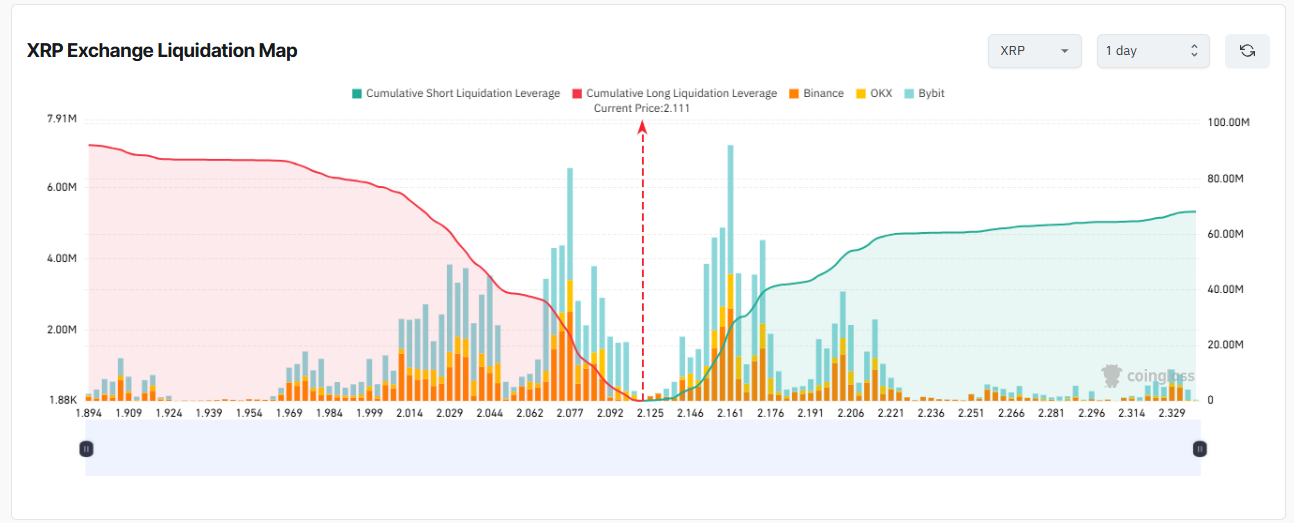This screenshot has width=1294, height=523.
Task: Click the 80.00M right axis label
Action: [1226, 178]
